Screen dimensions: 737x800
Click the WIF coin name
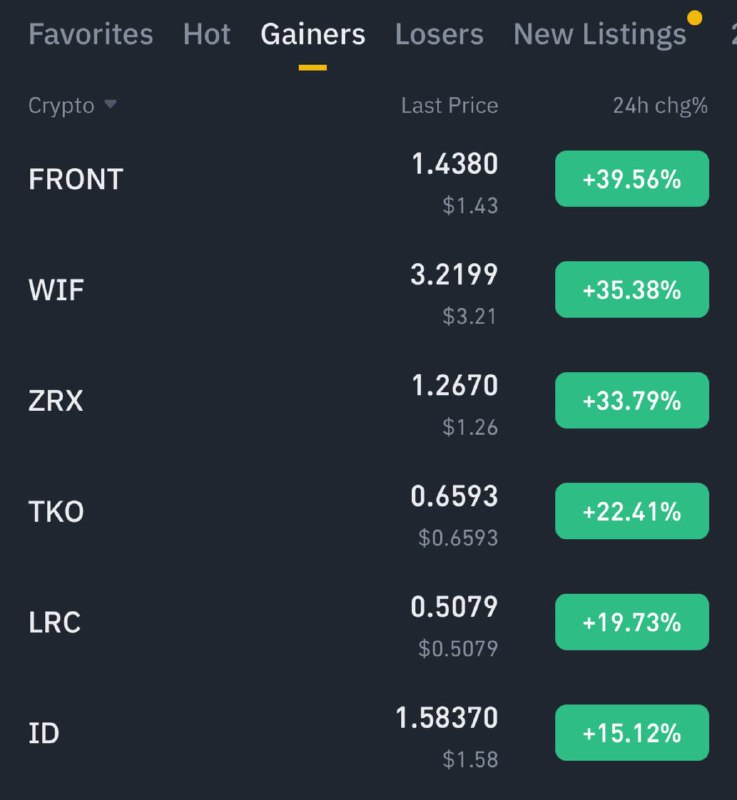(56, 291)
